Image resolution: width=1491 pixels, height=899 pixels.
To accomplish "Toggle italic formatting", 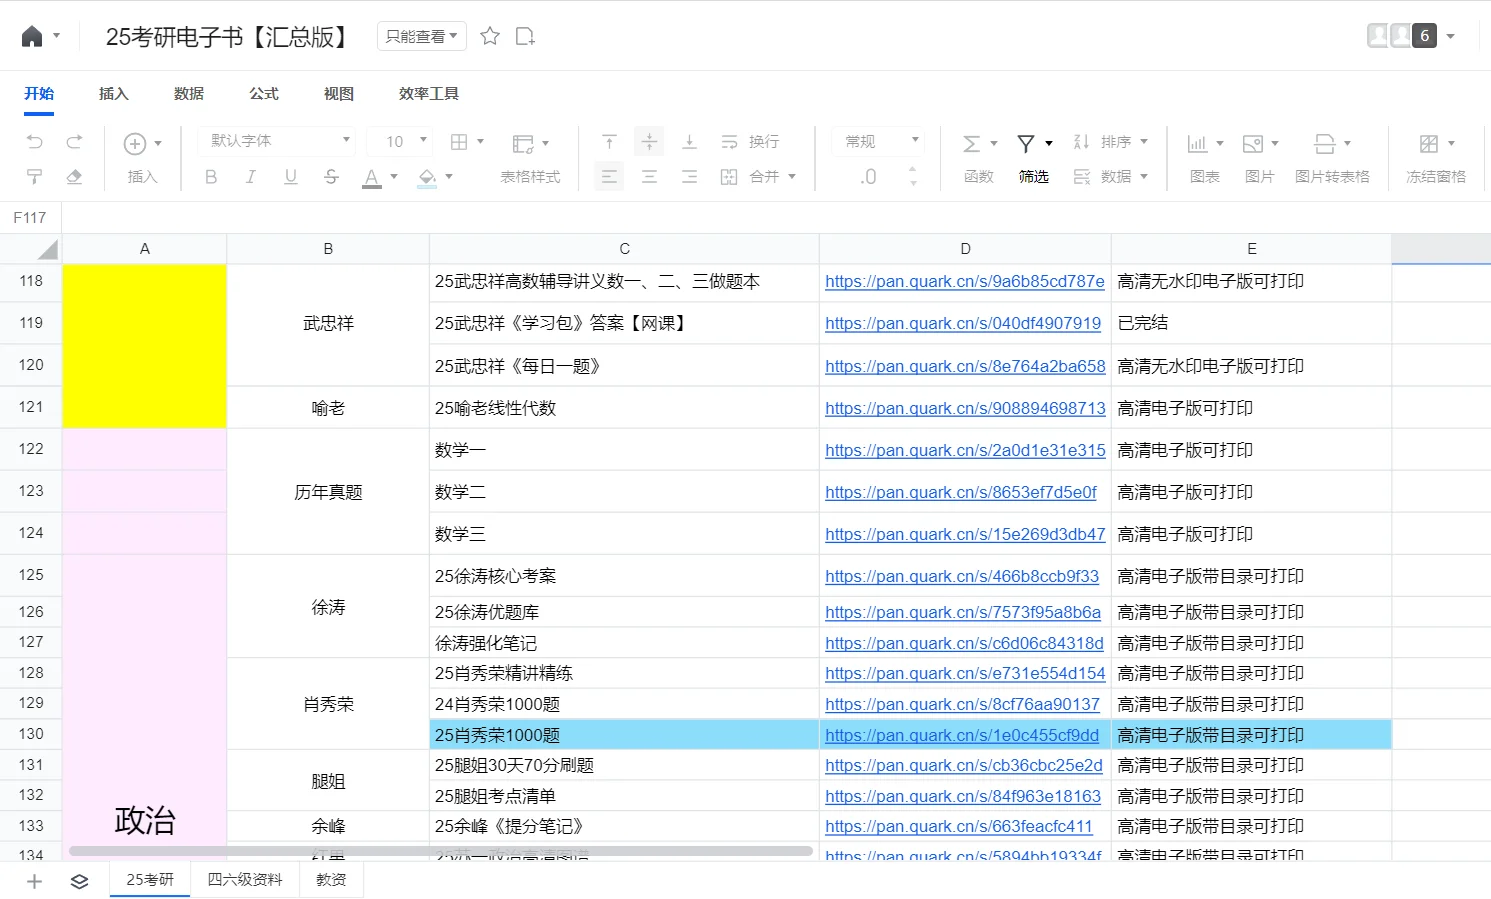I will pos(250,177).
